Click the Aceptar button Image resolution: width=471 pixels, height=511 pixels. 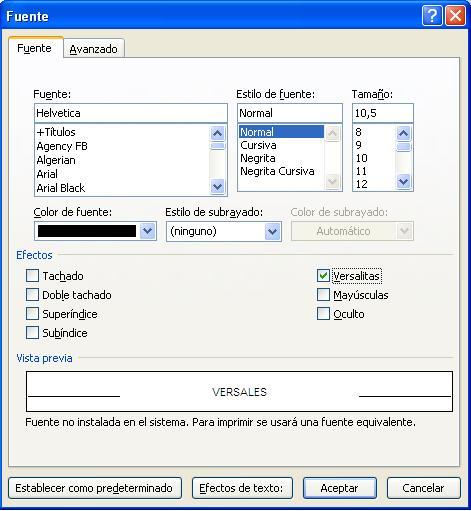340,488
